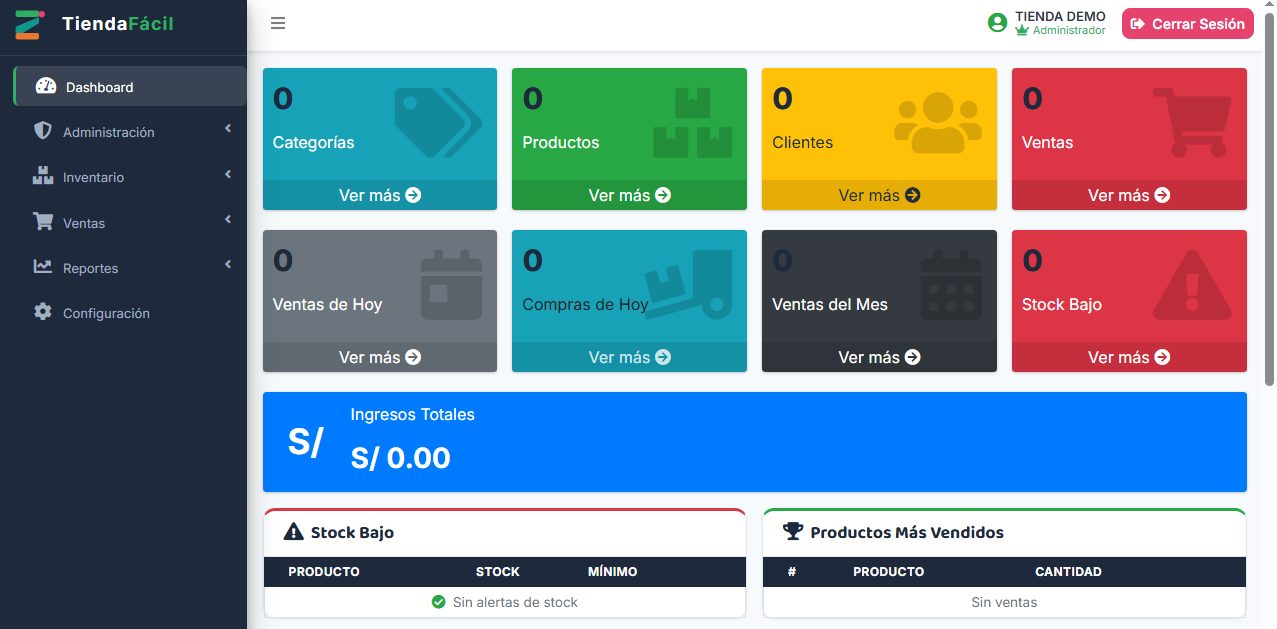Go to the Dashboard menu item
The width and height of the screenshot is (1277, 629).
pyautogui.click(x=130, y=86)
